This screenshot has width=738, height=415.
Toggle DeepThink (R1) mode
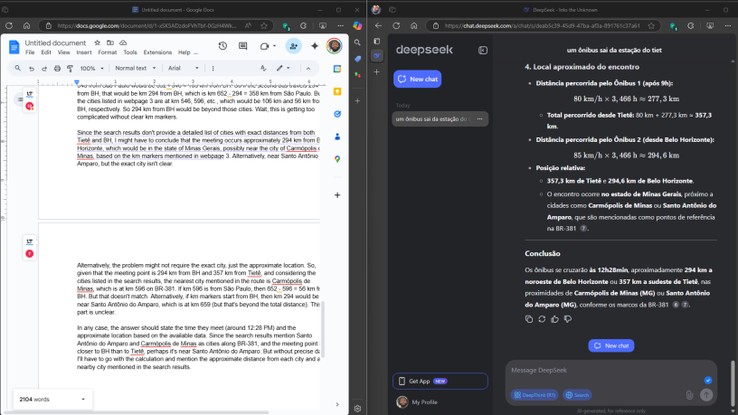pyautogui.click(x=534, y=395)
